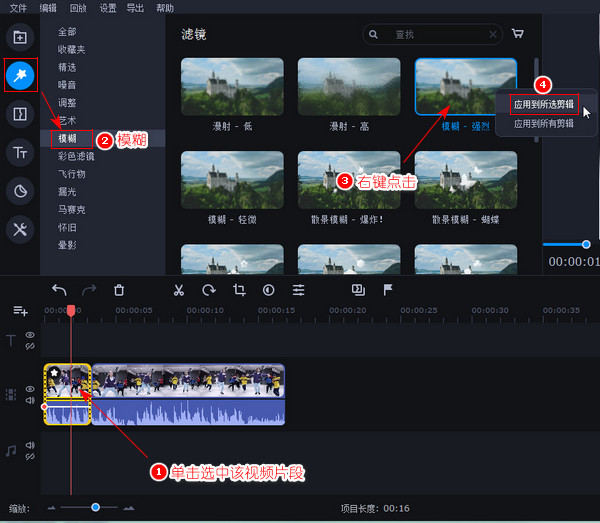Click the star filter badge on clip
This screenshot has width=600, height=523.
[54, 372]
